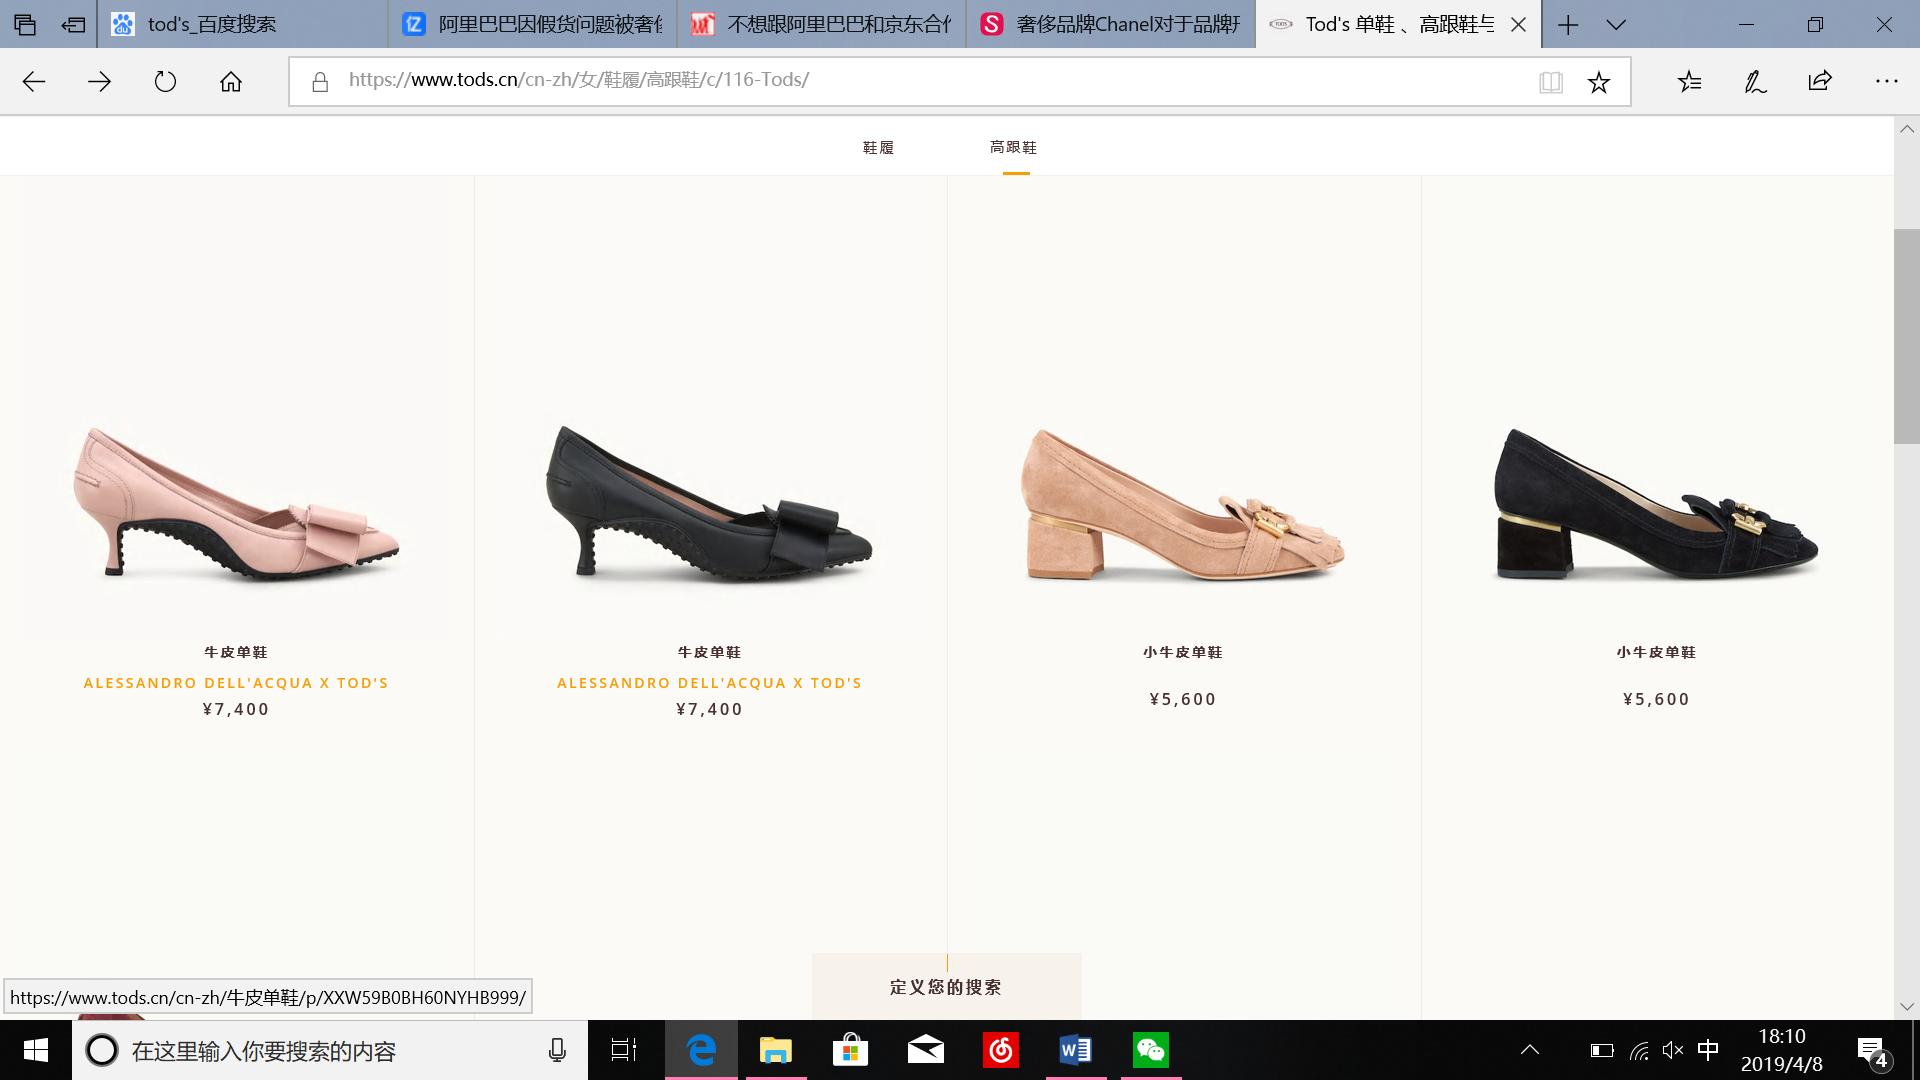Click the ALESSANDRO DELL'ACQUA link under the pink shoe
This screenshot has height=1080, width=1920.
(x=236, y=683)
